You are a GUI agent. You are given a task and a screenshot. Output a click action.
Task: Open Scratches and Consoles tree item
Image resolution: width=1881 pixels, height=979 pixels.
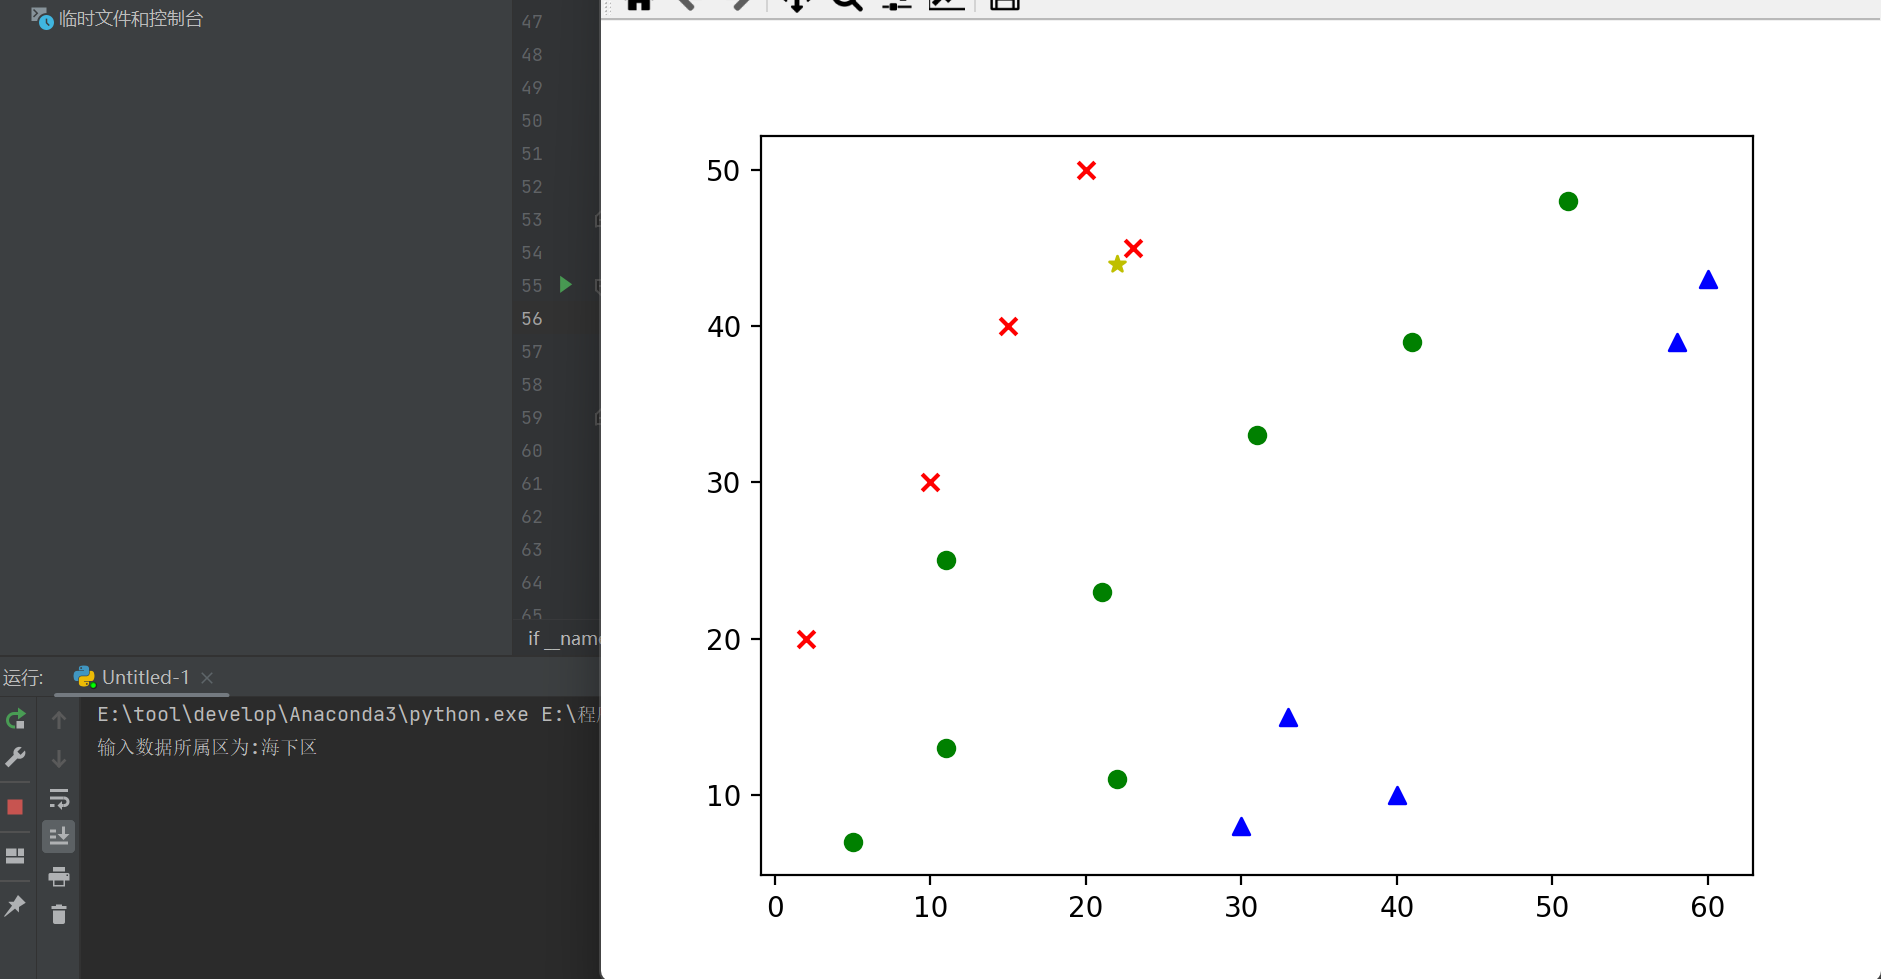click(117, 19)
